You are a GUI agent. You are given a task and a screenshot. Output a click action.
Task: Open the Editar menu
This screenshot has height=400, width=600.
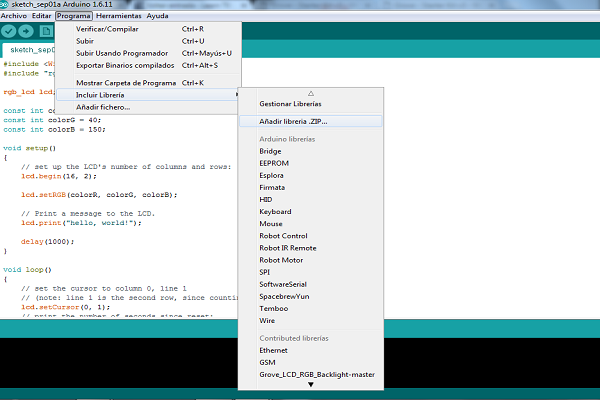(41, 16)
